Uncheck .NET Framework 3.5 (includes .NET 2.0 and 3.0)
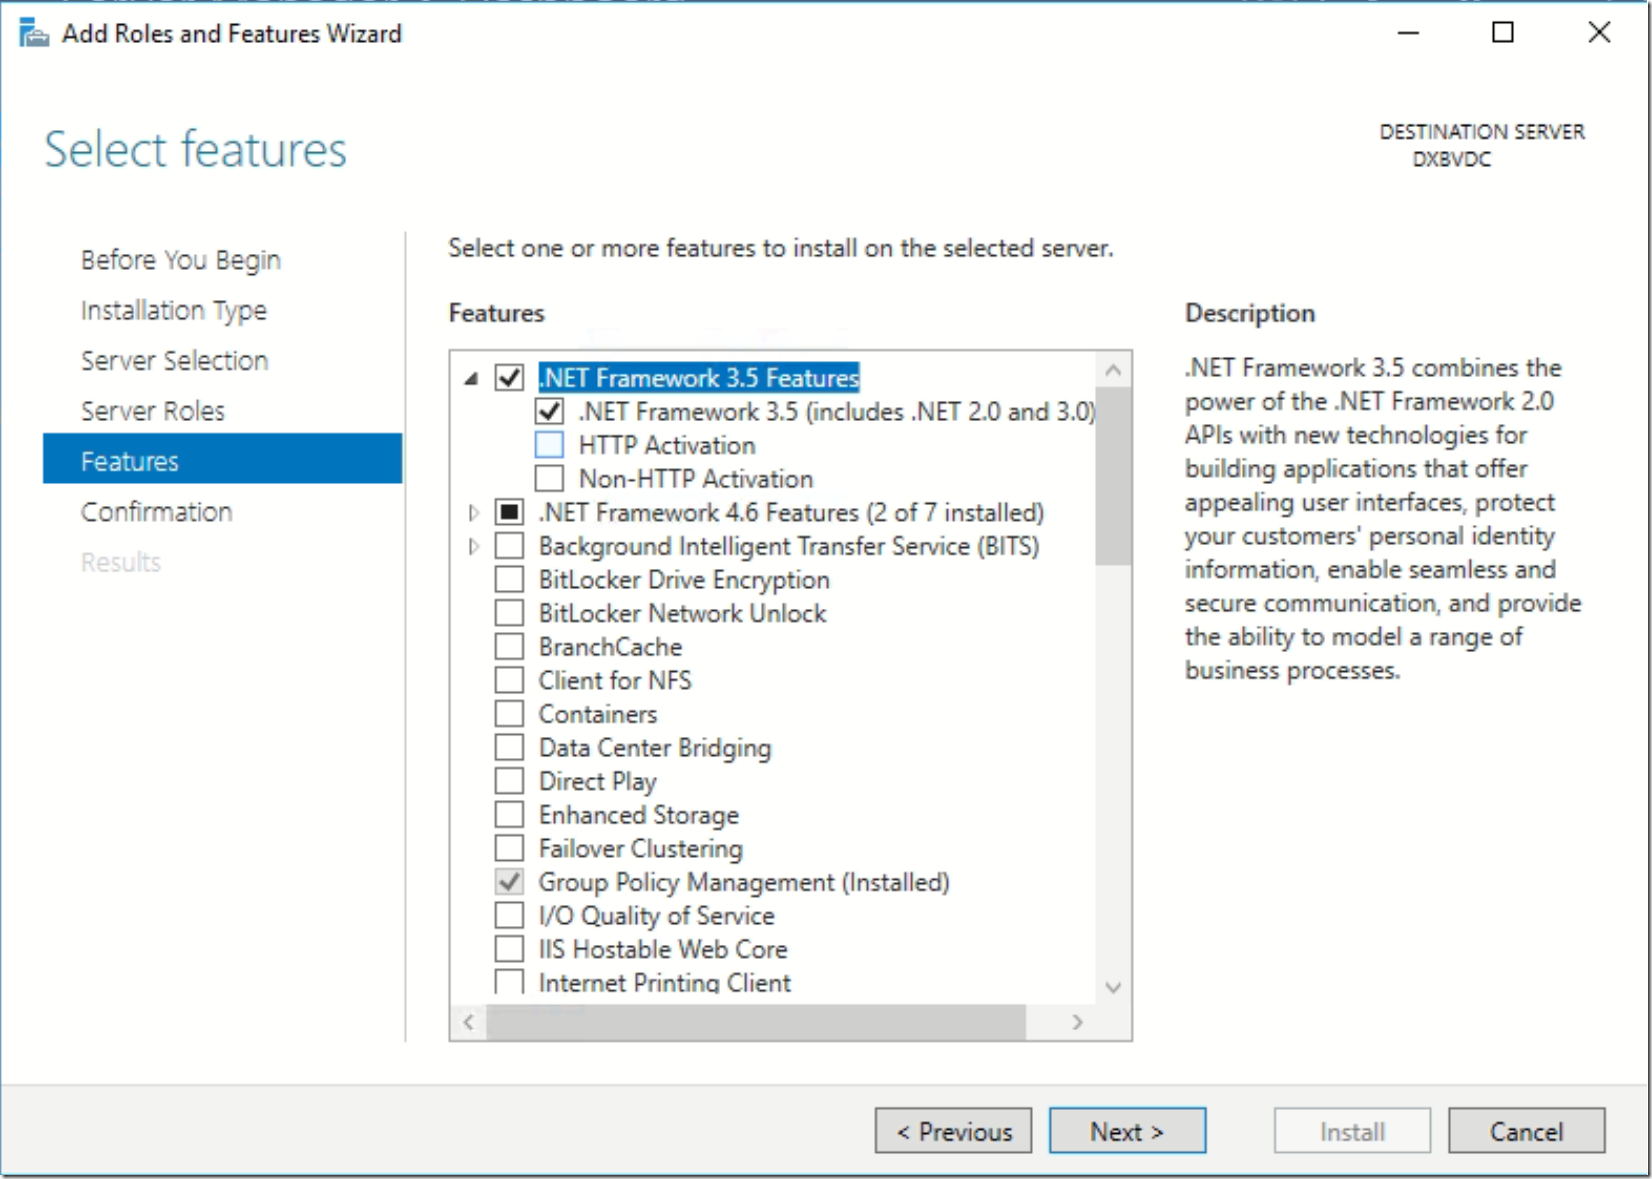The height and width of the screenshot is (1179, 1652). tap(549, 411)
